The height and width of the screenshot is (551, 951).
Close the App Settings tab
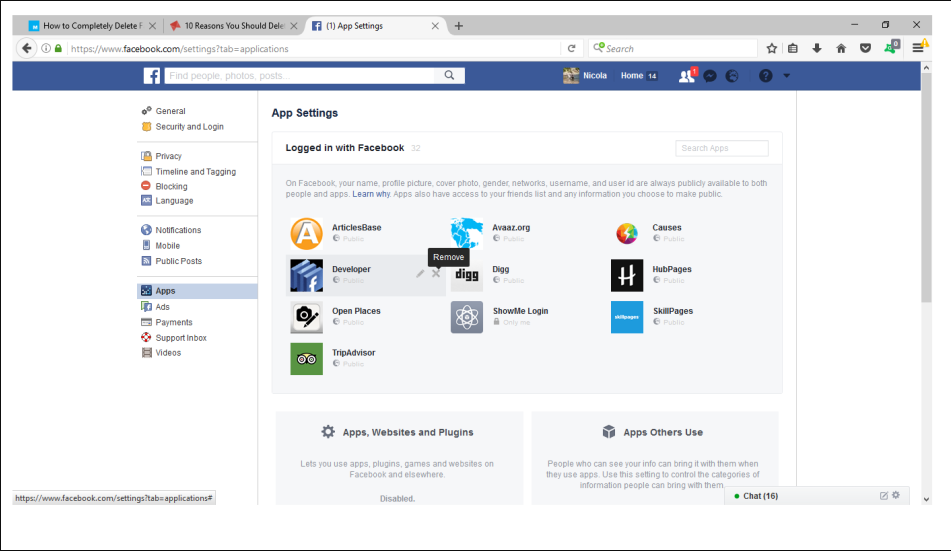(435, 25)
